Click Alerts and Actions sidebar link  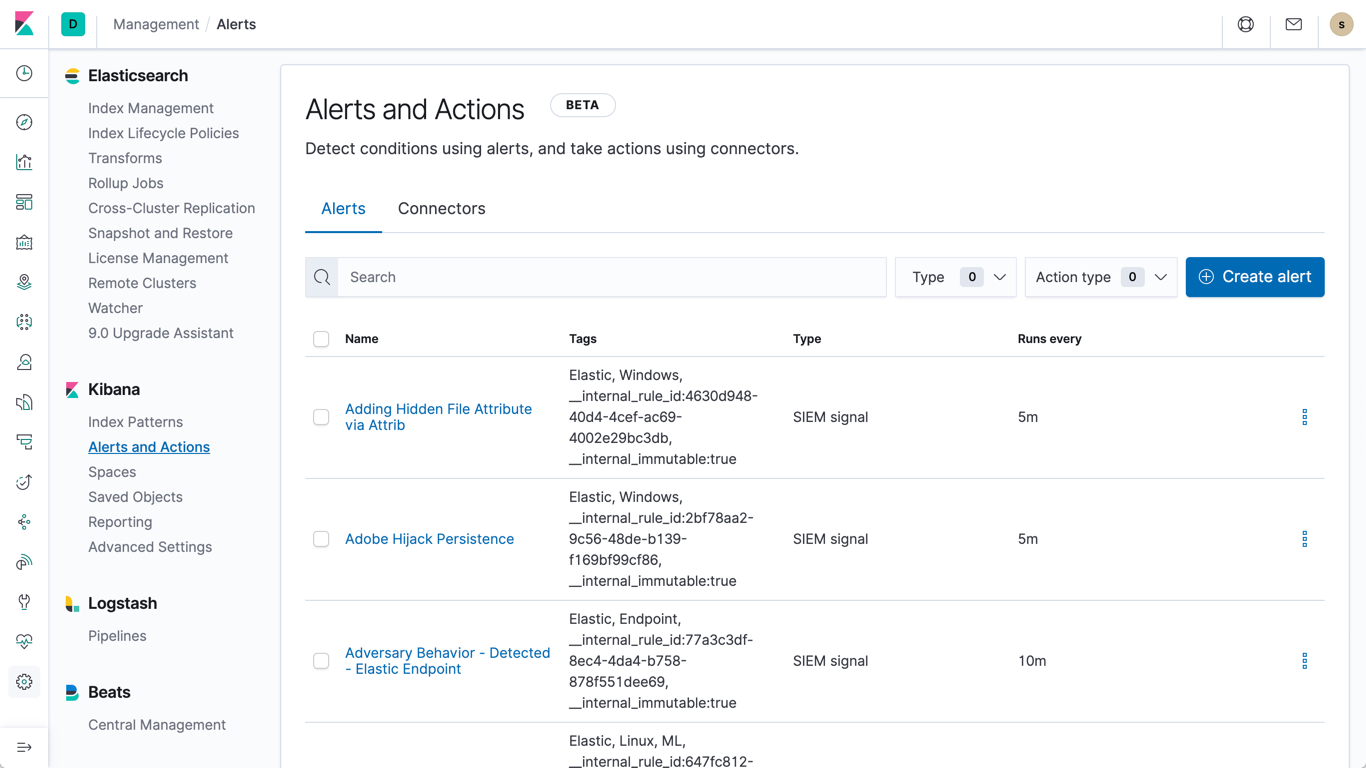click(149, 447)
